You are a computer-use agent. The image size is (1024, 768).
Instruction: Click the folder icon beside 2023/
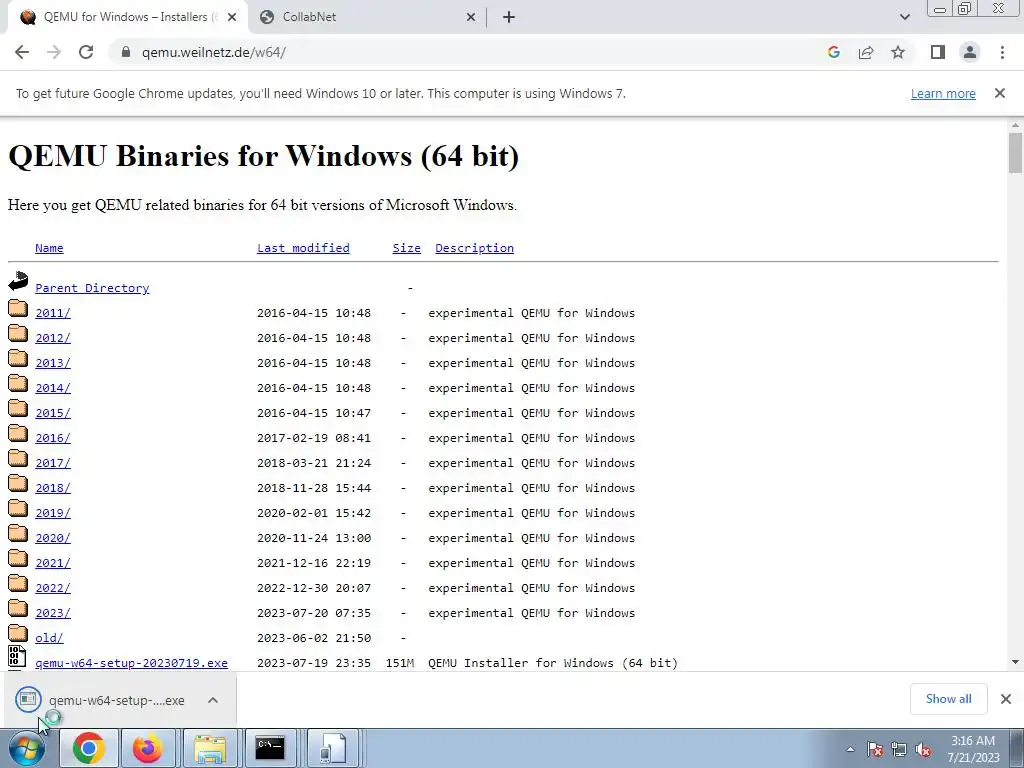click(18, 608)
